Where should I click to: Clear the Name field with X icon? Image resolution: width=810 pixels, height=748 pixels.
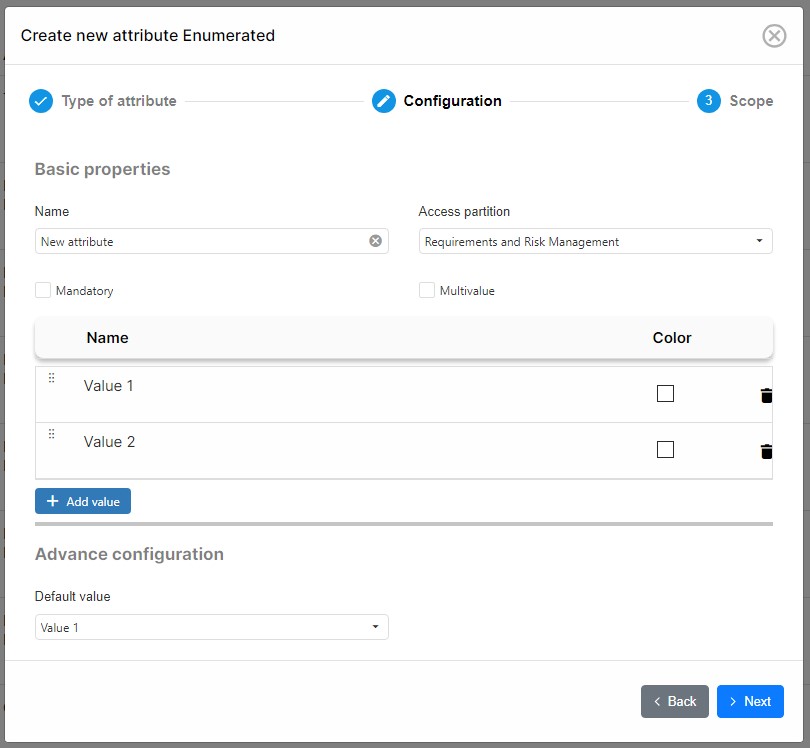(375, 241)
